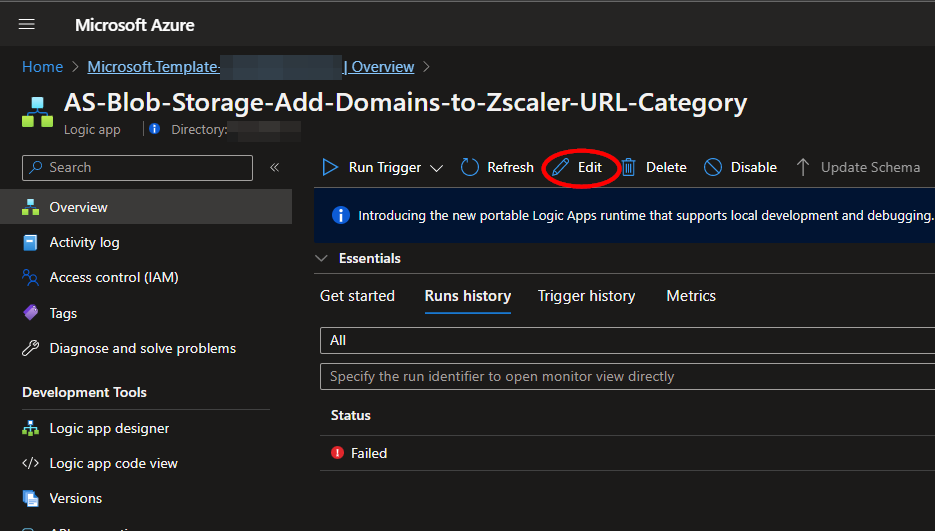Click the info icon in the banner
This screenshot has width=935, height=531.
click(x=340, y=215)
